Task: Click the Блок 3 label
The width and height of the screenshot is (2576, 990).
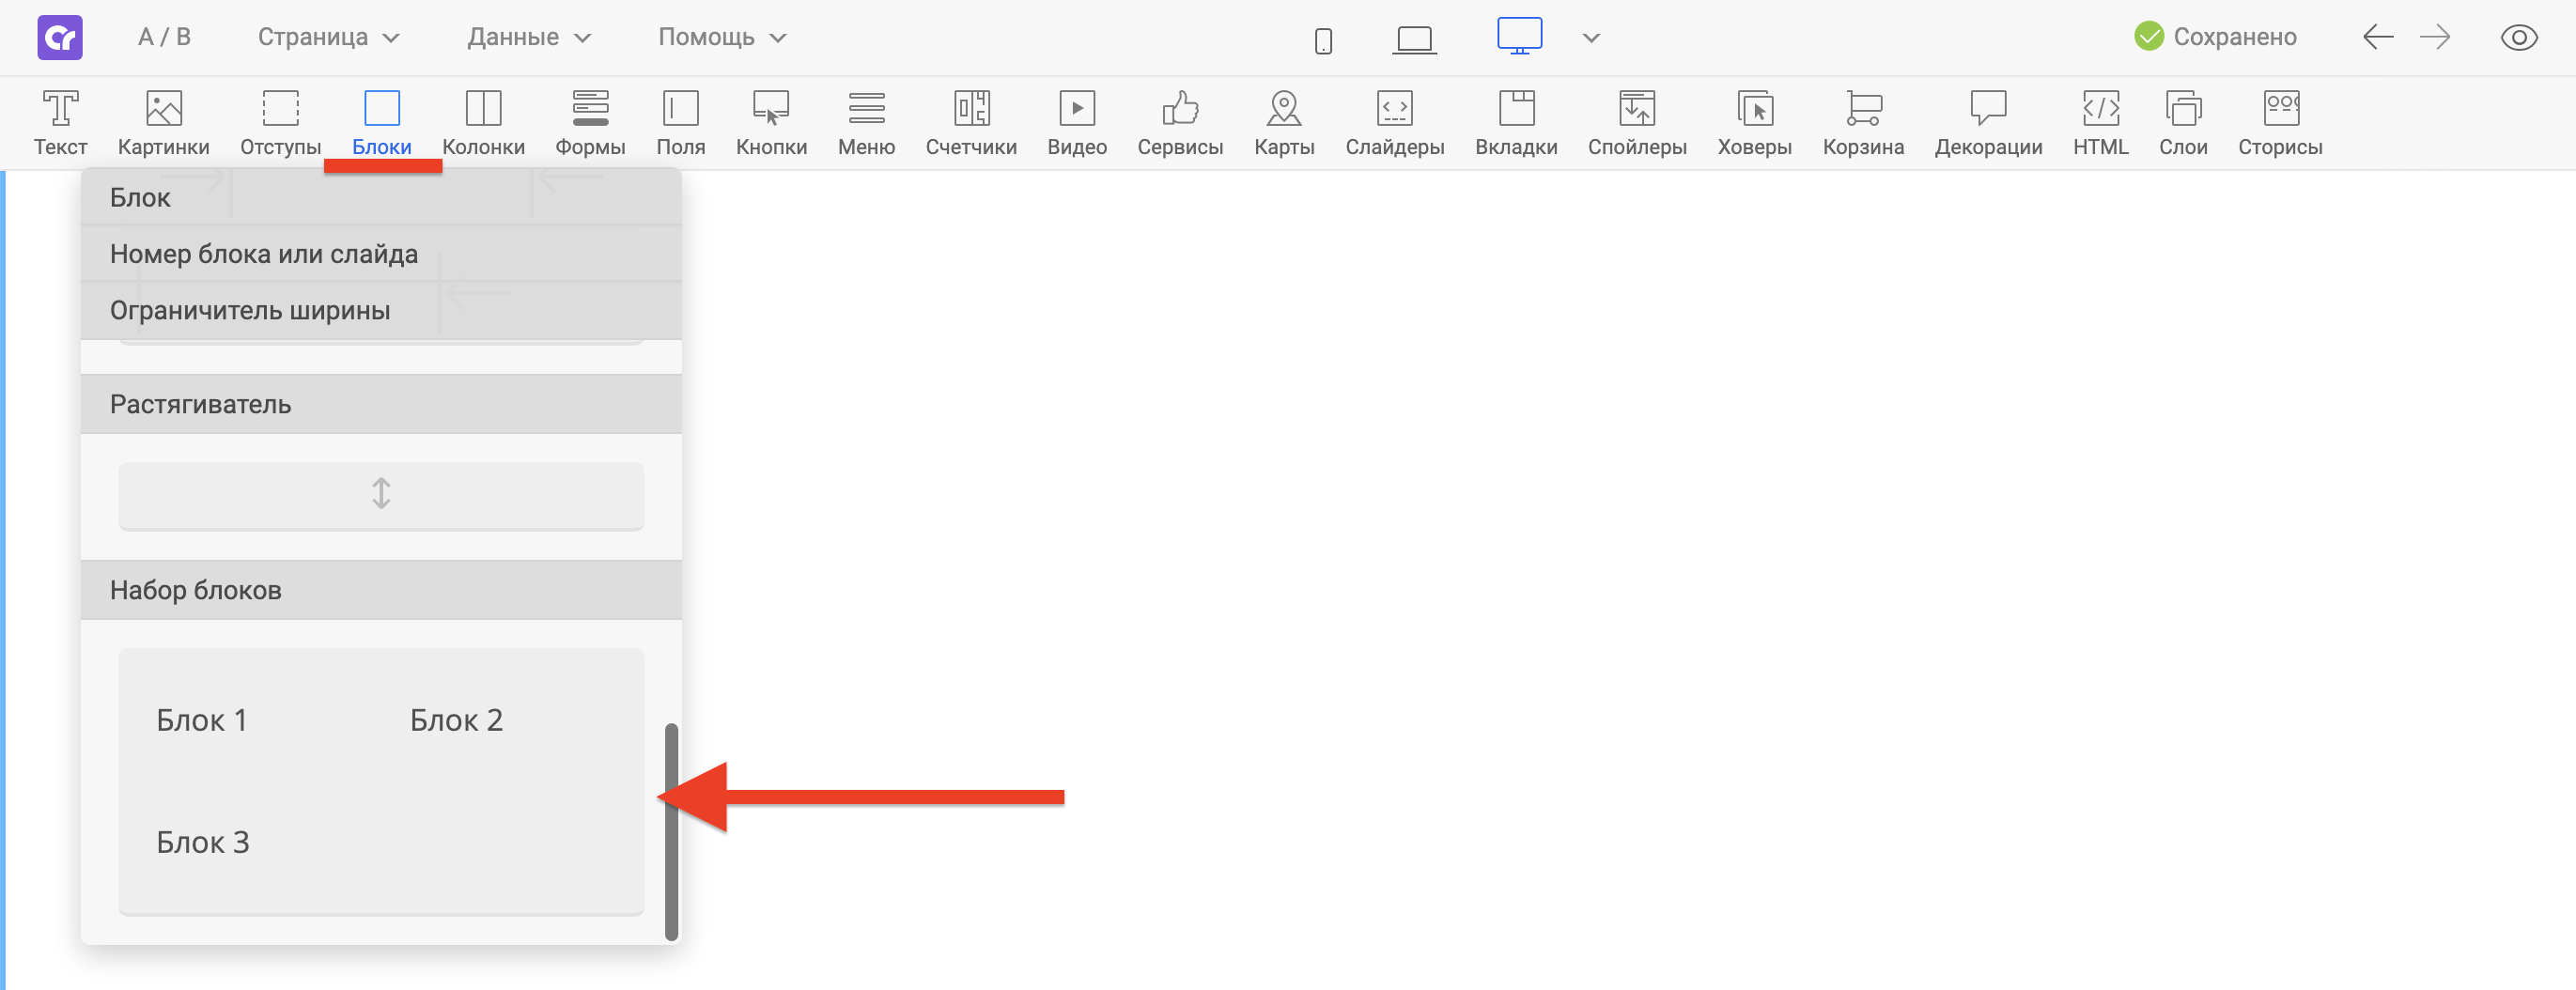Action: [203, 842]
